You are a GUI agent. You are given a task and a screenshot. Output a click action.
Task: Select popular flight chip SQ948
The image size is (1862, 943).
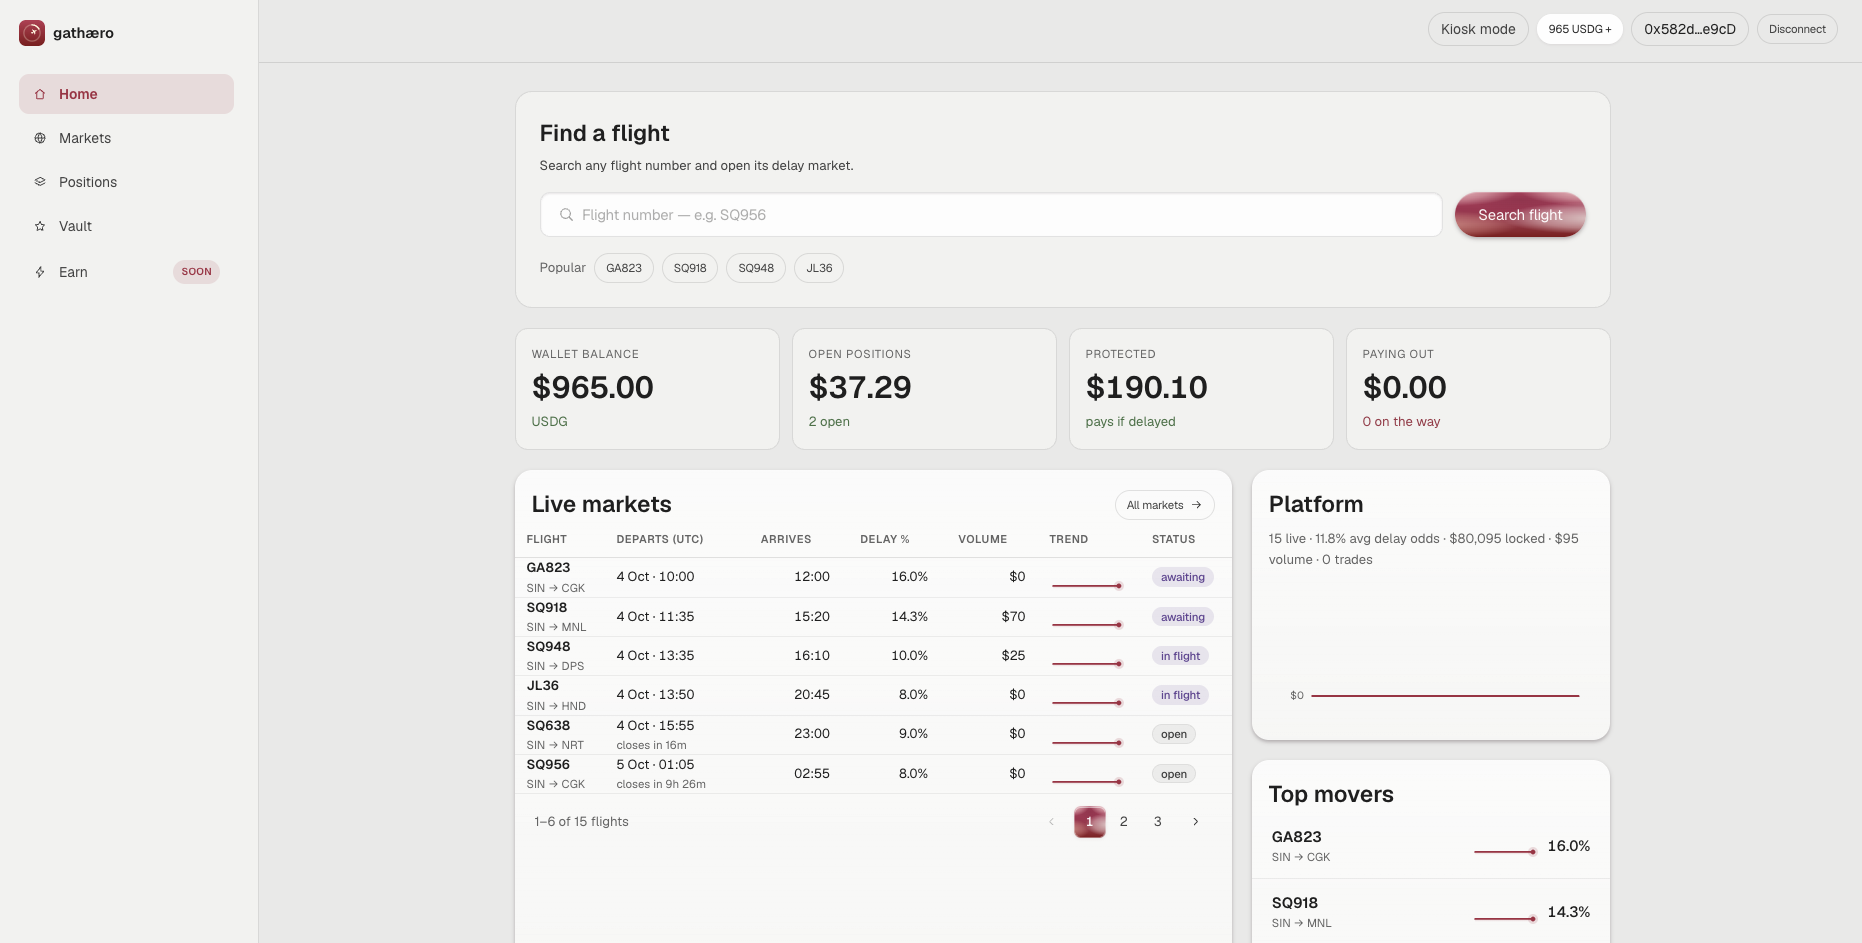756,268
